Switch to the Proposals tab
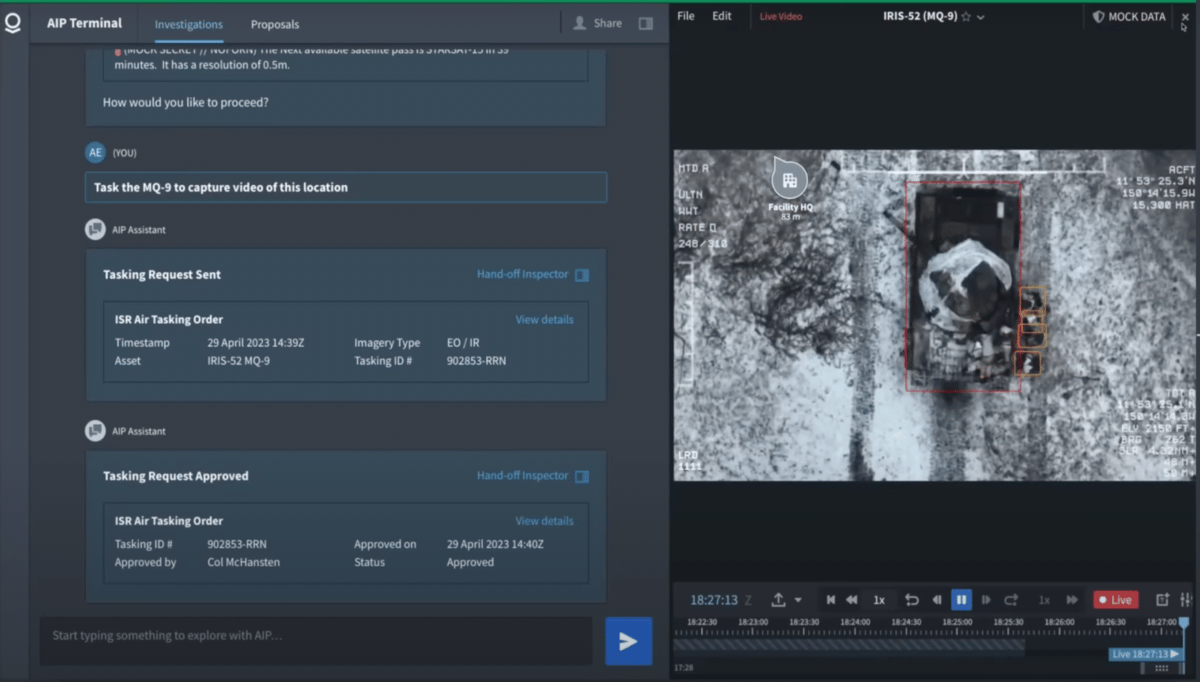Image resolution: width=1200 pixels, height=682 pixels. (274, 24)
